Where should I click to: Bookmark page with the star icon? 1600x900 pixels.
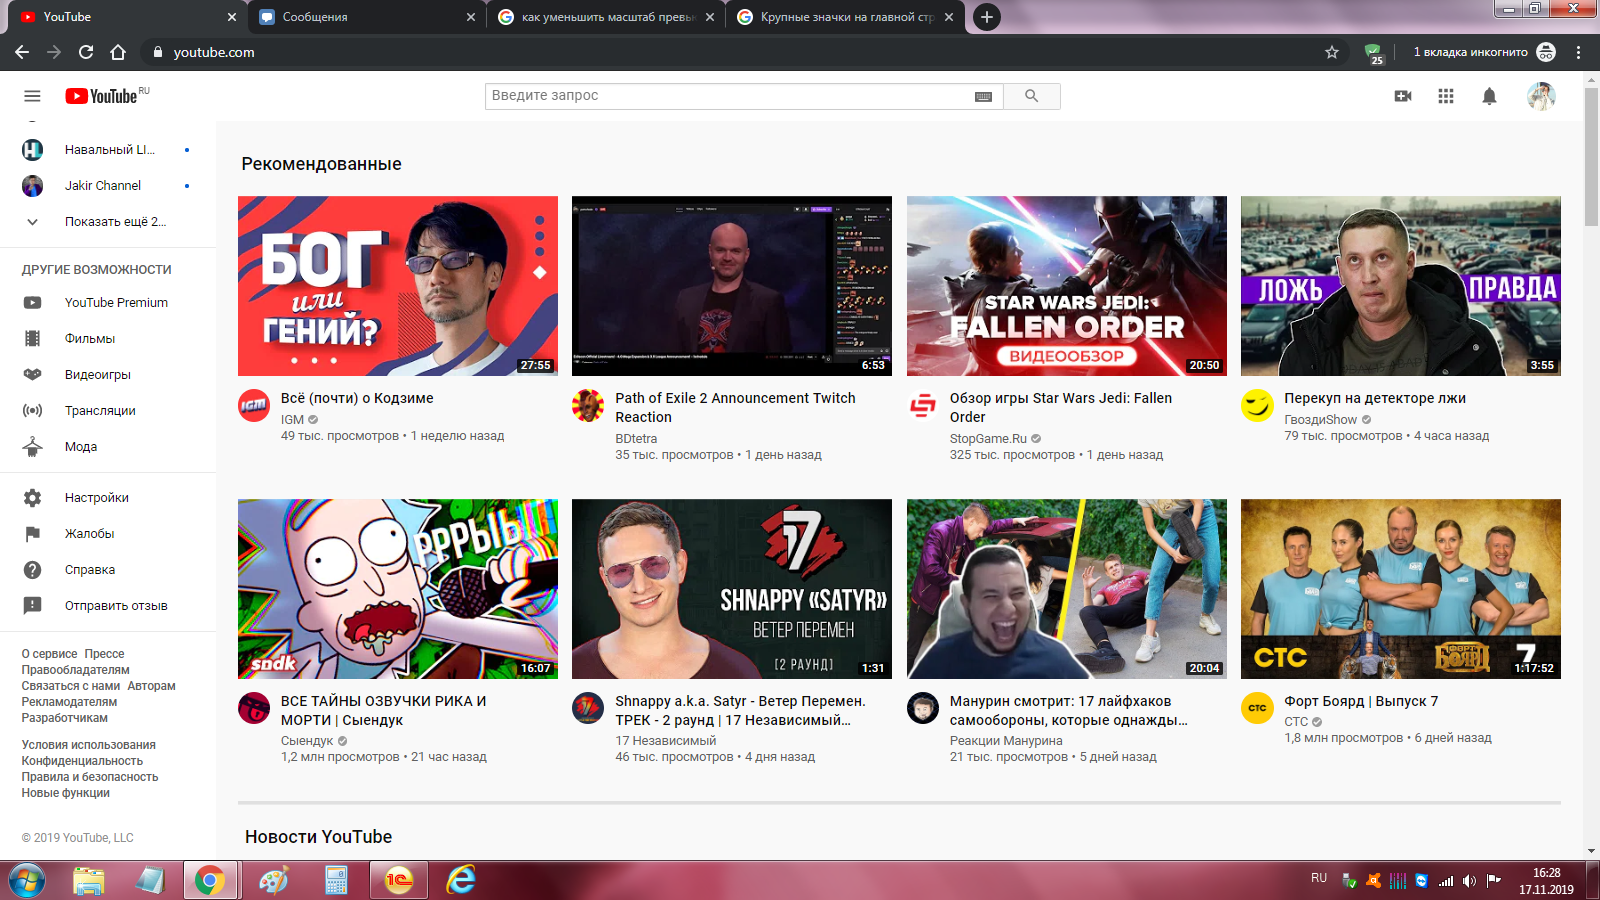coord(1332,52)
